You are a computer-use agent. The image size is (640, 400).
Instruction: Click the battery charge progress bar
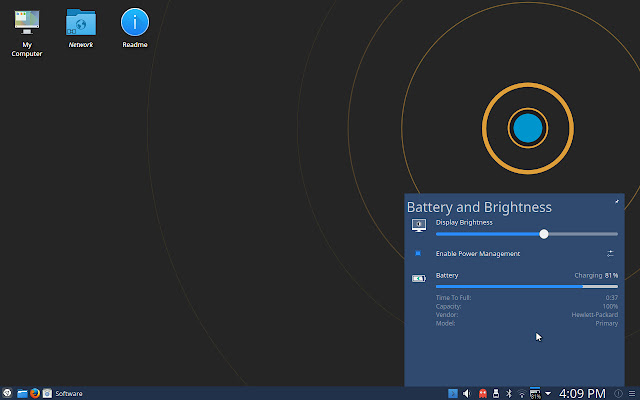(x=527, y=287)
